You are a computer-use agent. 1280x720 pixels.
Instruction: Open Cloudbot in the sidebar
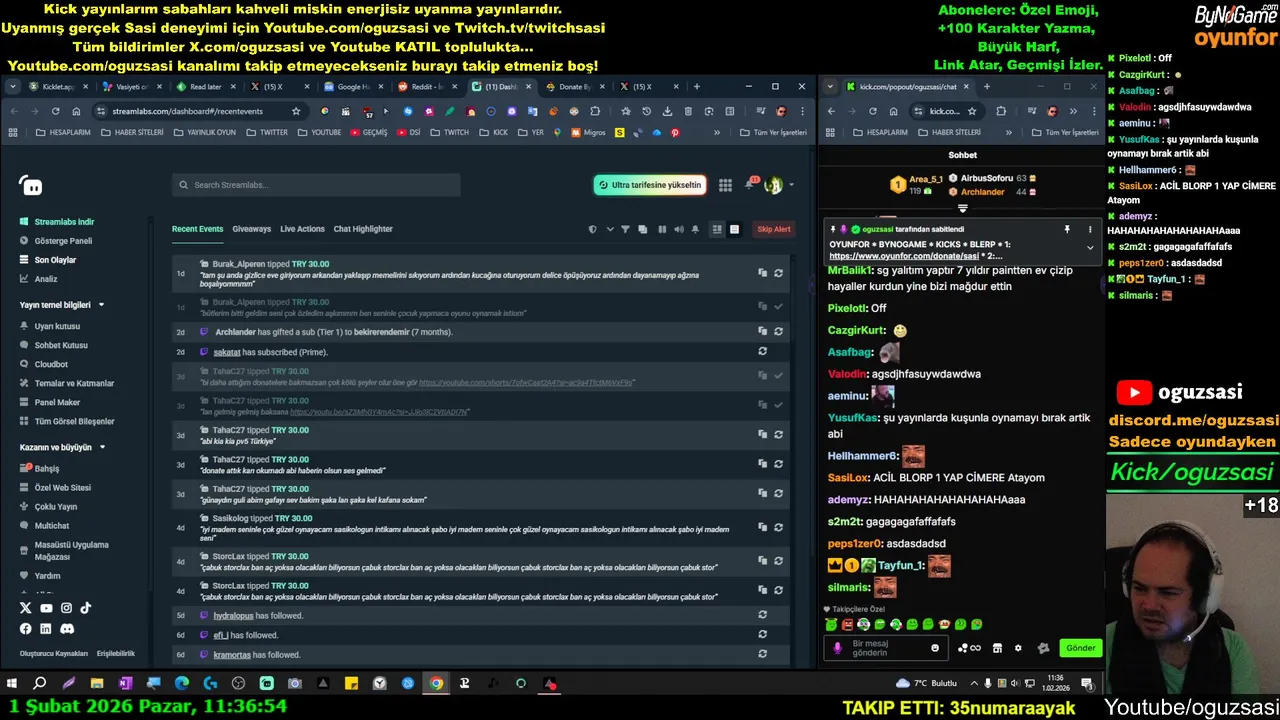click(x=44, y=364)
